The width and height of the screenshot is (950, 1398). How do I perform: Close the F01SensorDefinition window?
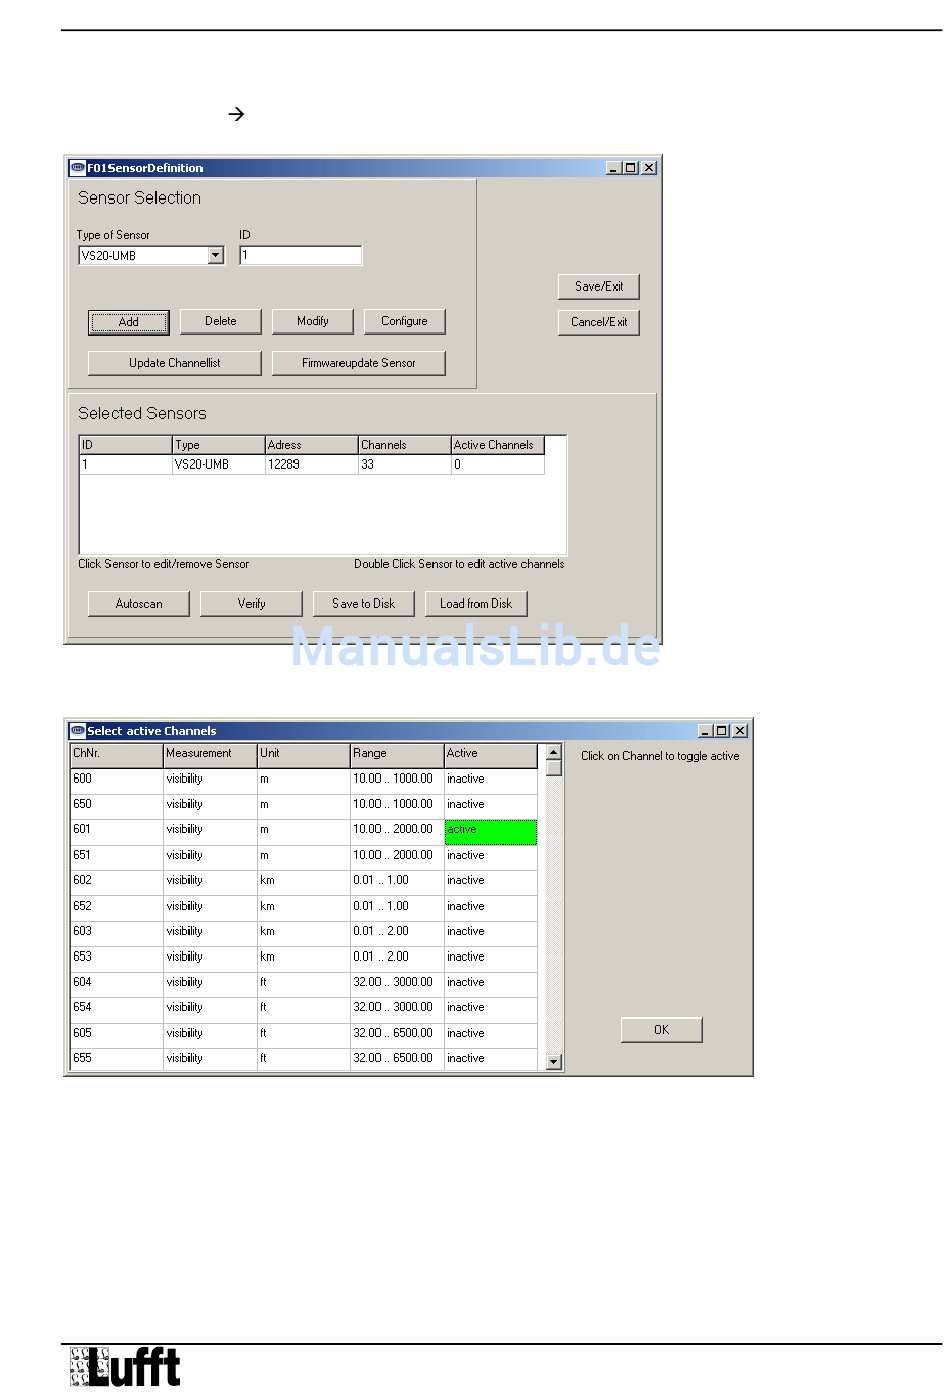tap(649, 168)
